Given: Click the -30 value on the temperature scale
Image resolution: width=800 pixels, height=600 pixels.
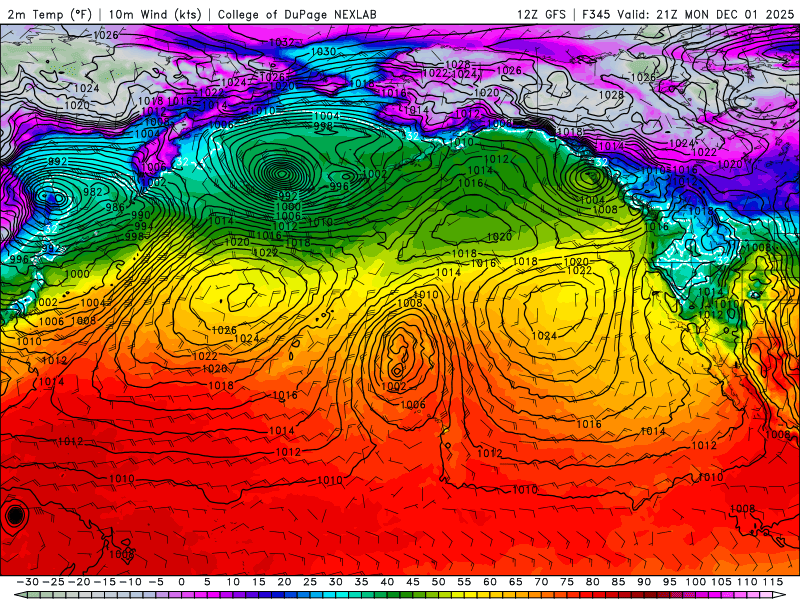Looking at the screenshot, I should pos(28,582).
